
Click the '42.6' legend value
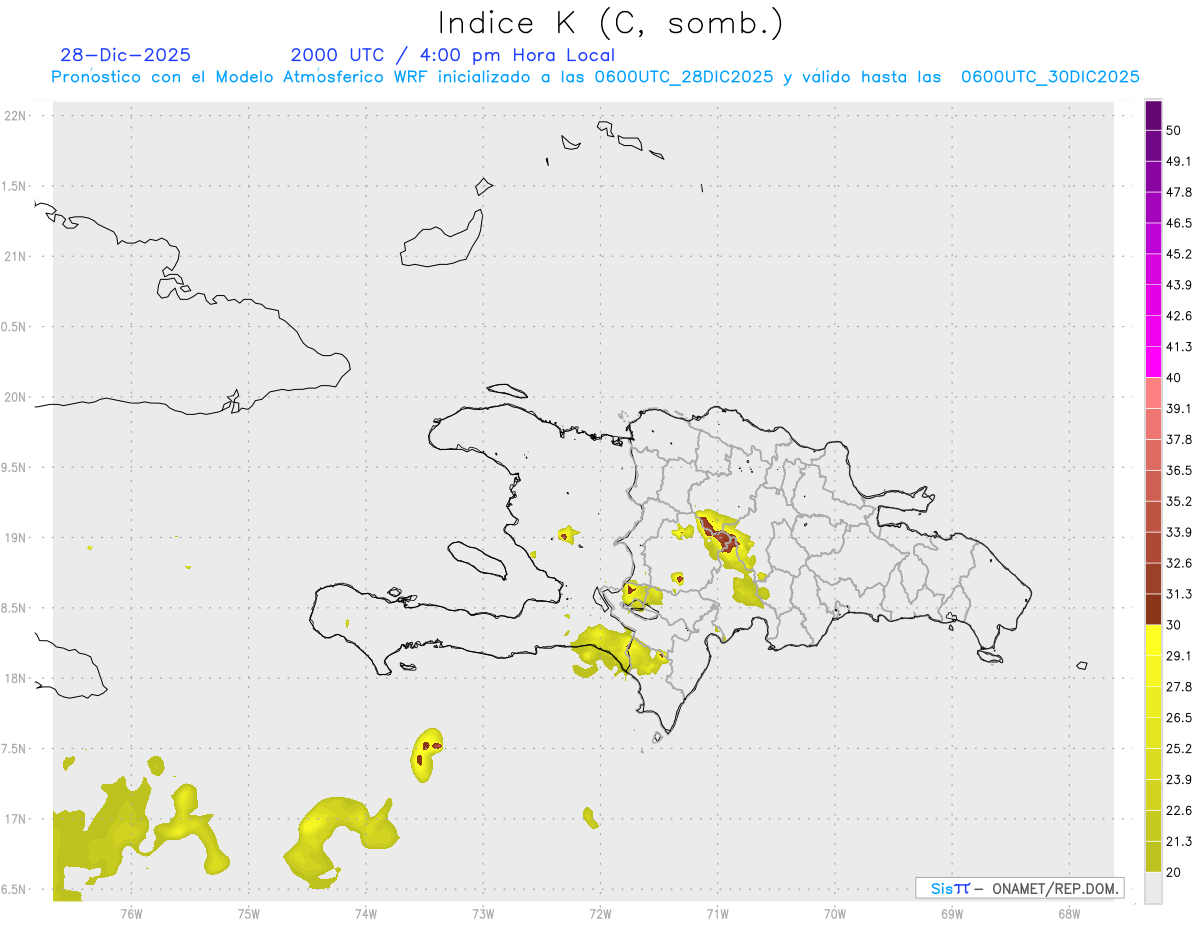(x=1178, y=316)
